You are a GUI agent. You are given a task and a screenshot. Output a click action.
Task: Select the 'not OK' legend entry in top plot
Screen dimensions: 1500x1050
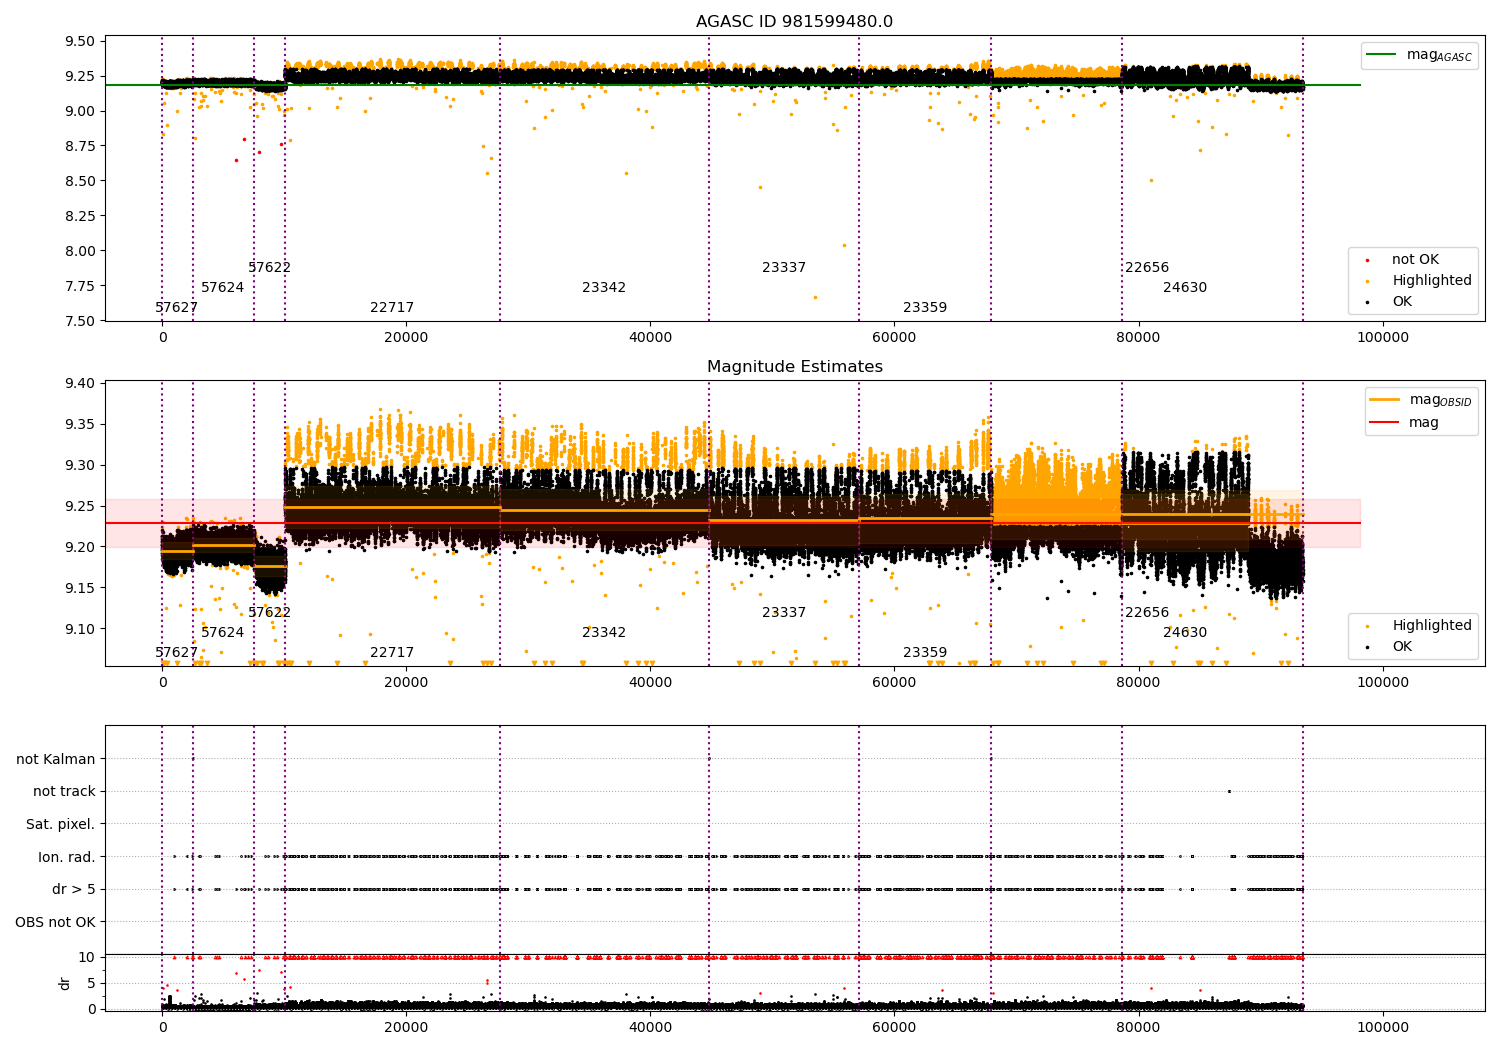click(1414, 260)
